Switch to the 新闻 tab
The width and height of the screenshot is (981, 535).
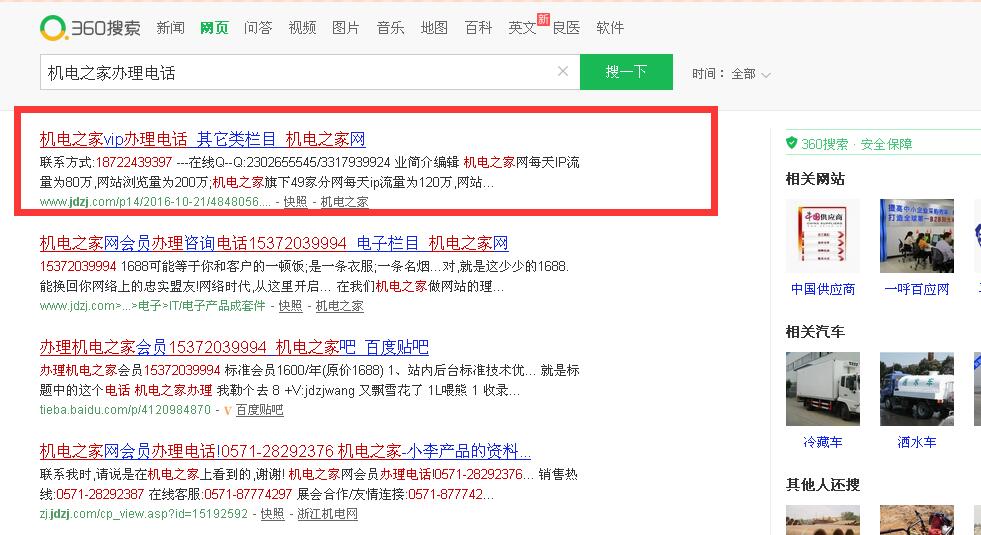(x=170, y=28)
